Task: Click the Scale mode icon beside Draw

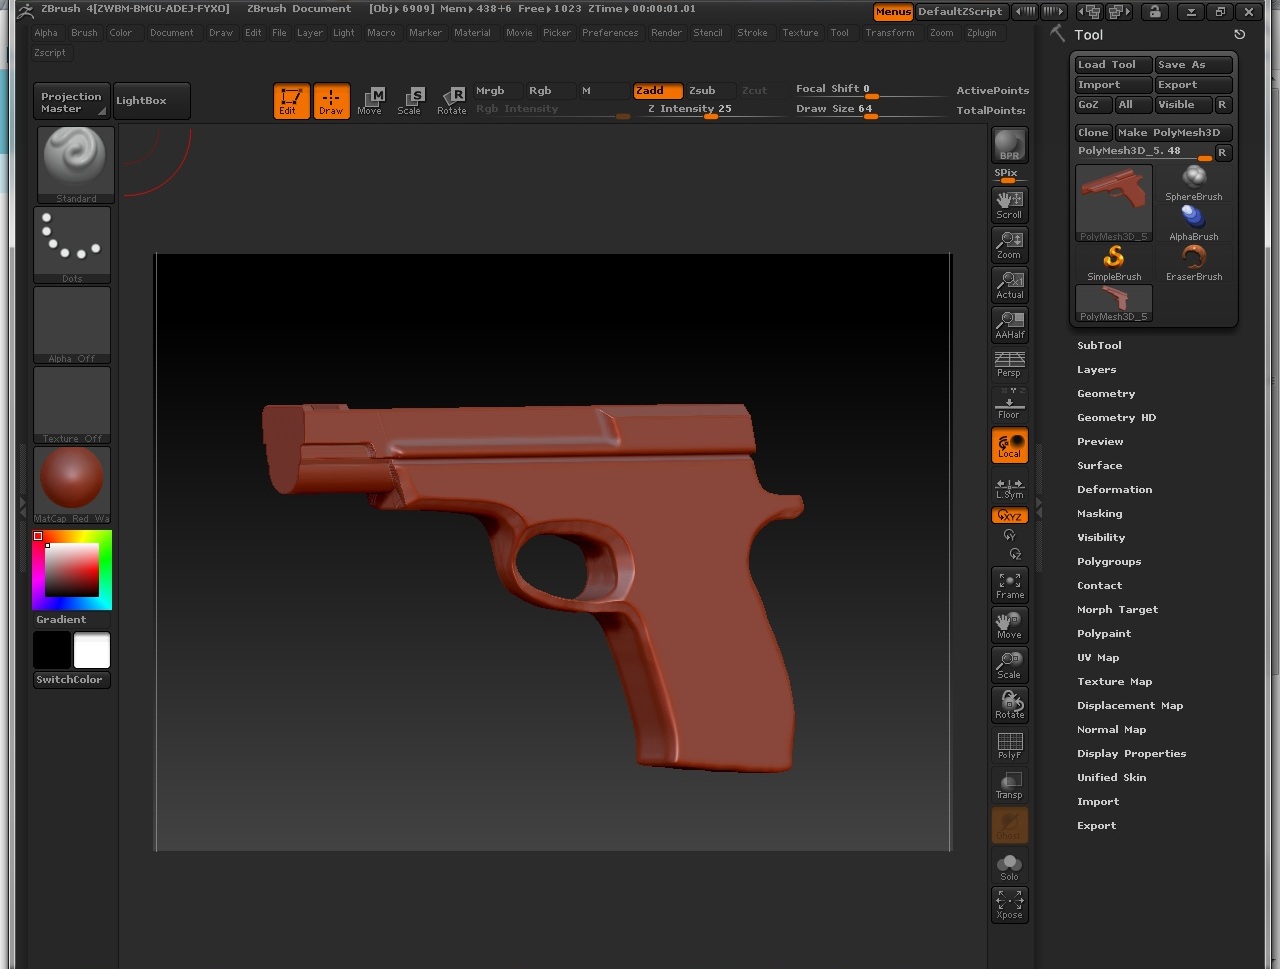Action: point(410,100)
